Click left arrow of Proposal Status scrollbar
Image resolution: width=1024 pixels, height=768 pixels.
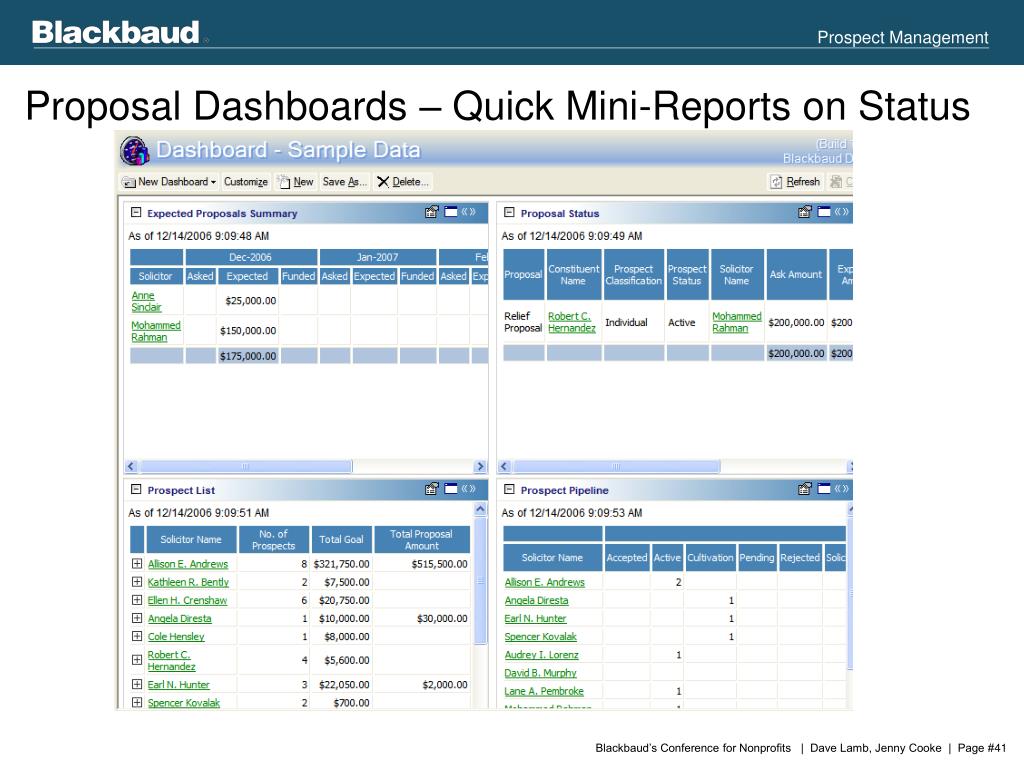[x=504, y=466]
